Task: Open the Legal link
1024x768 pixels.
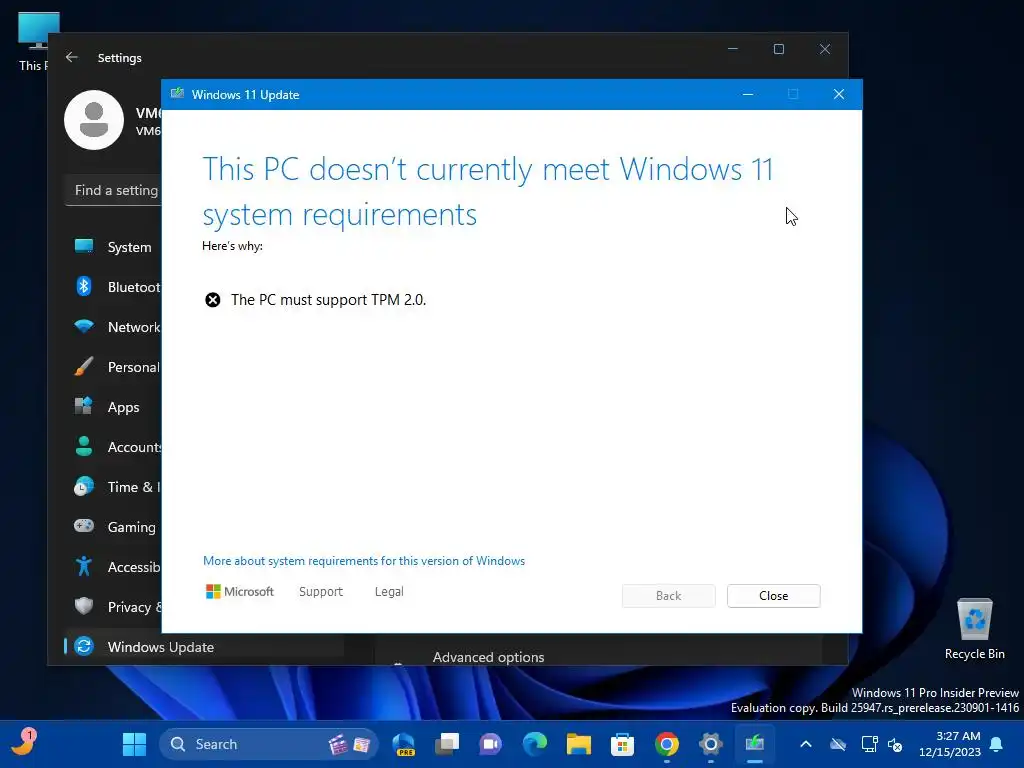Action: [389, 592]
